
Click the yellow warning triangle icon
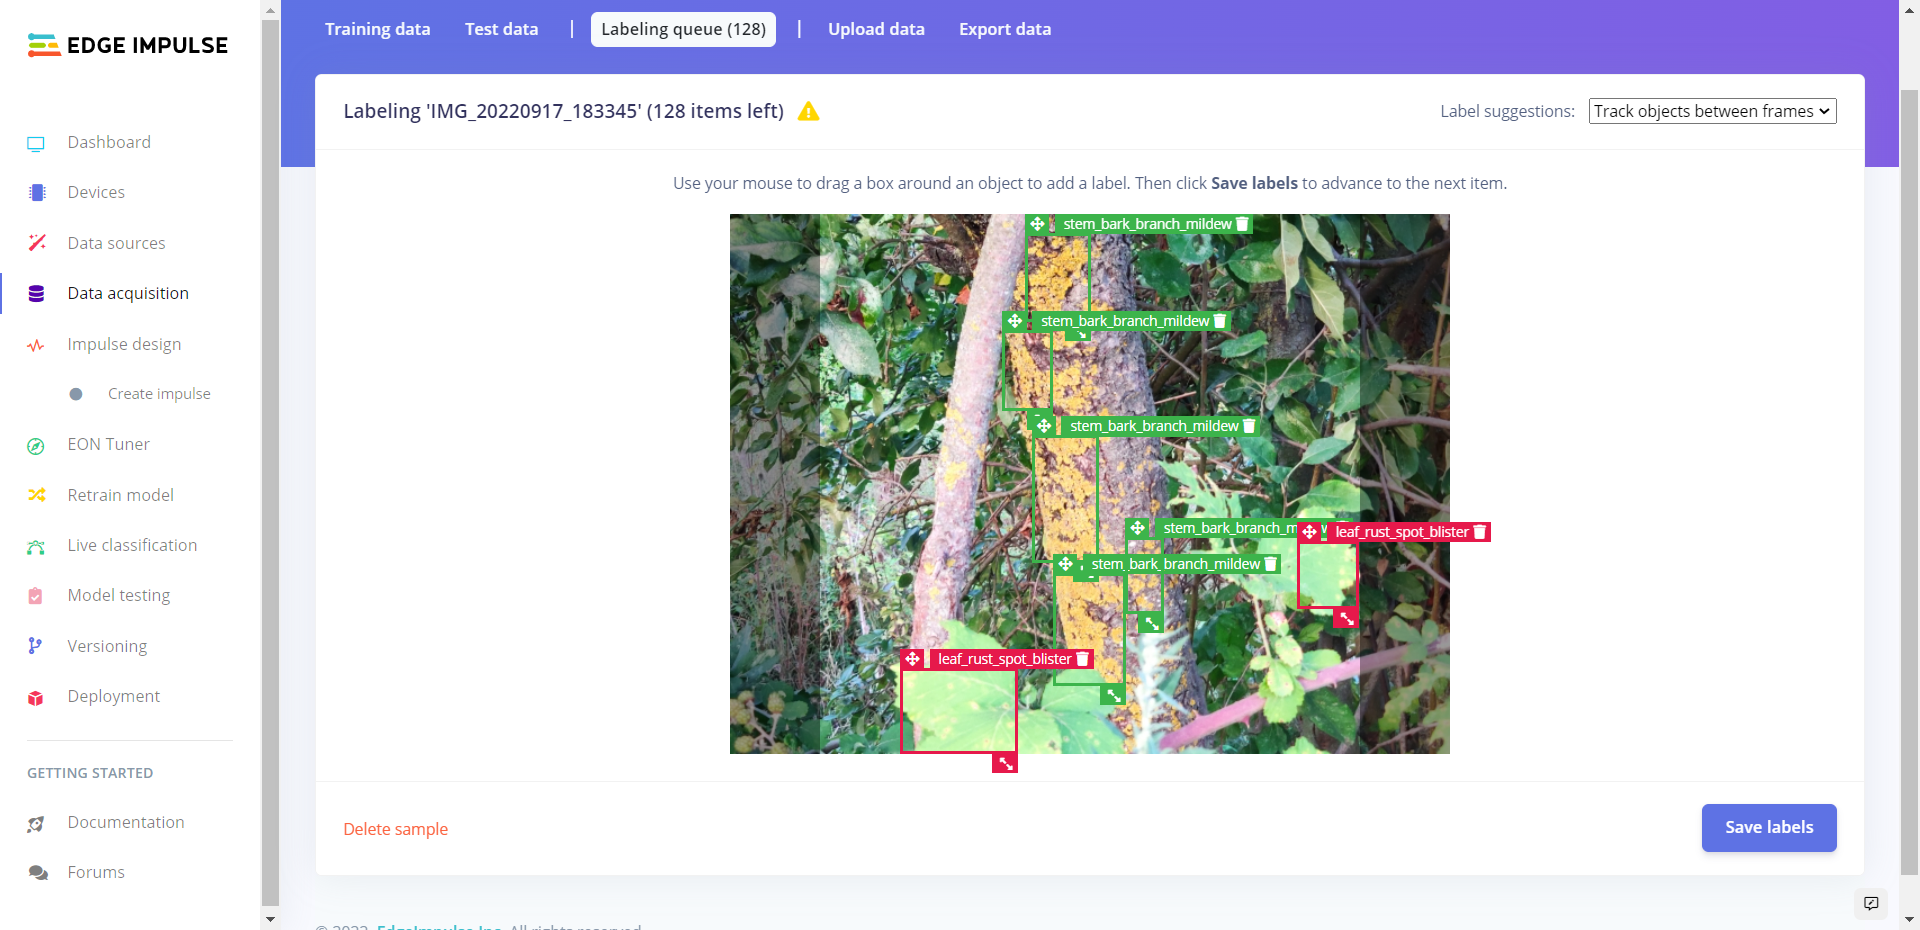coord(809,111)
